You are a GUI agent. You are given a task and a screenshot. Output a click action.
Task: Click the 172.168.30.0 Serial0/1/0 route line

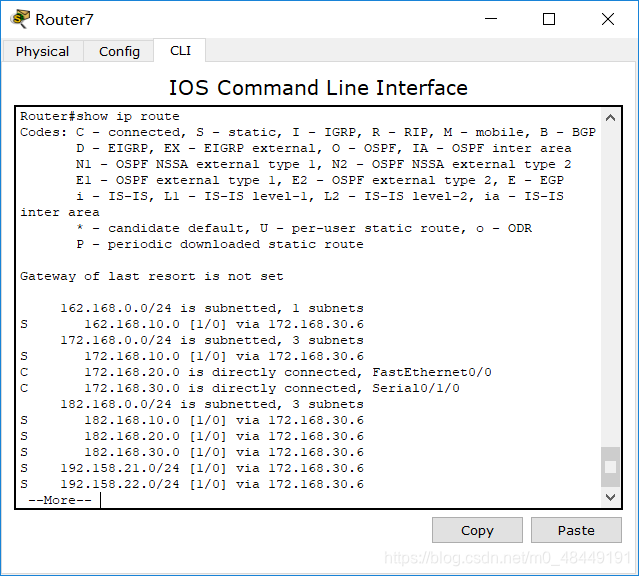(x=240, y=388)
